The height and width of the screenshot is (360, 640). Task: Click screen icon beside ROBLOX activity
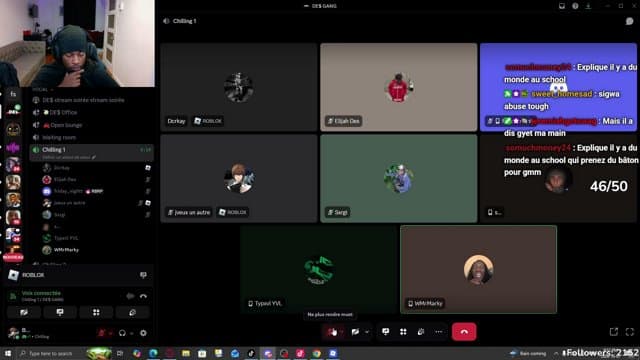143,275
